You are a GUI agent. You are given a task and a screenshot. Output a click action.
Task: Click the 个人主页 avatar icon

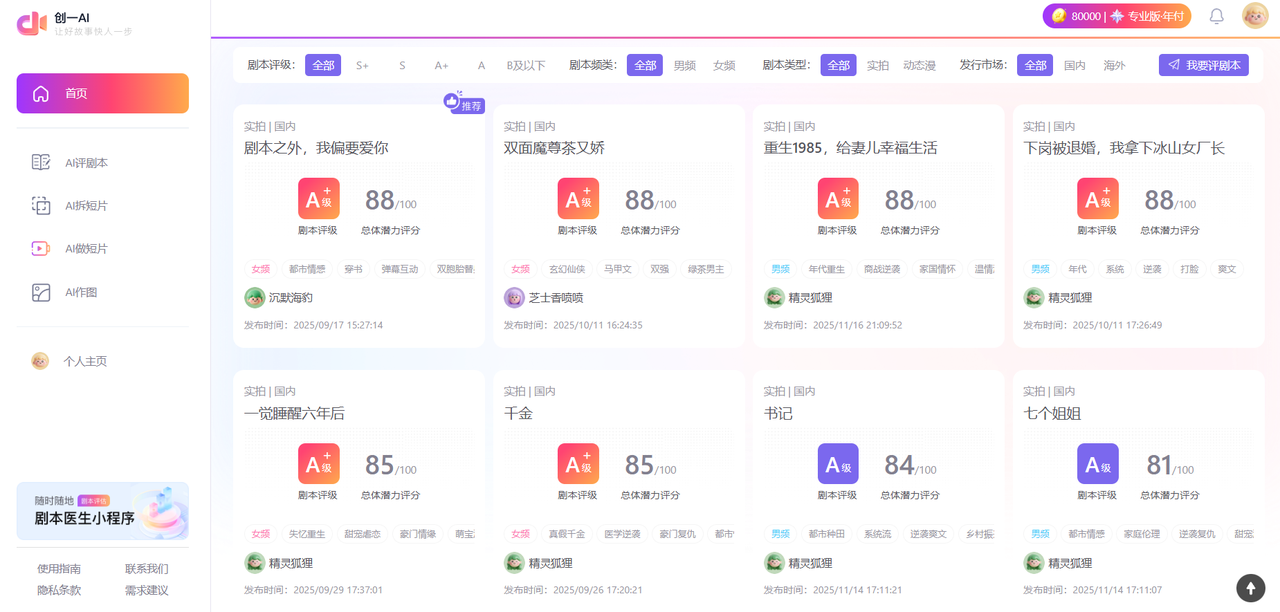click(40, 361)
